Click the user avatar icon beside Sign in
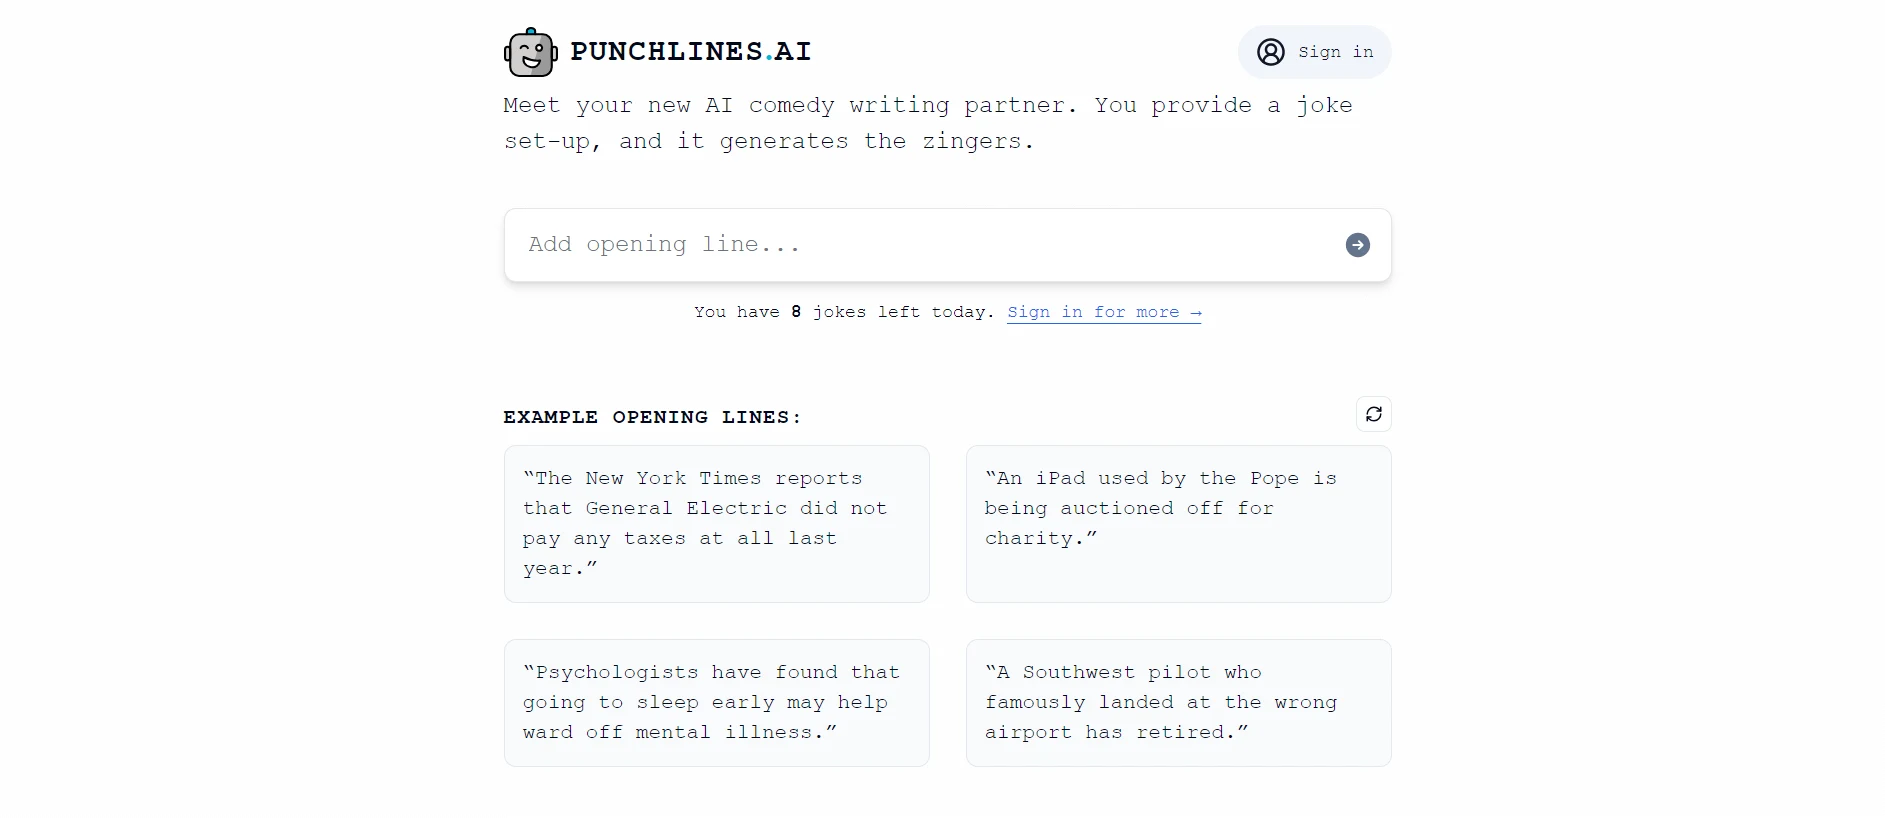Image resolution: width=1885 pixels, height=818 pixels. (1270, 52)
